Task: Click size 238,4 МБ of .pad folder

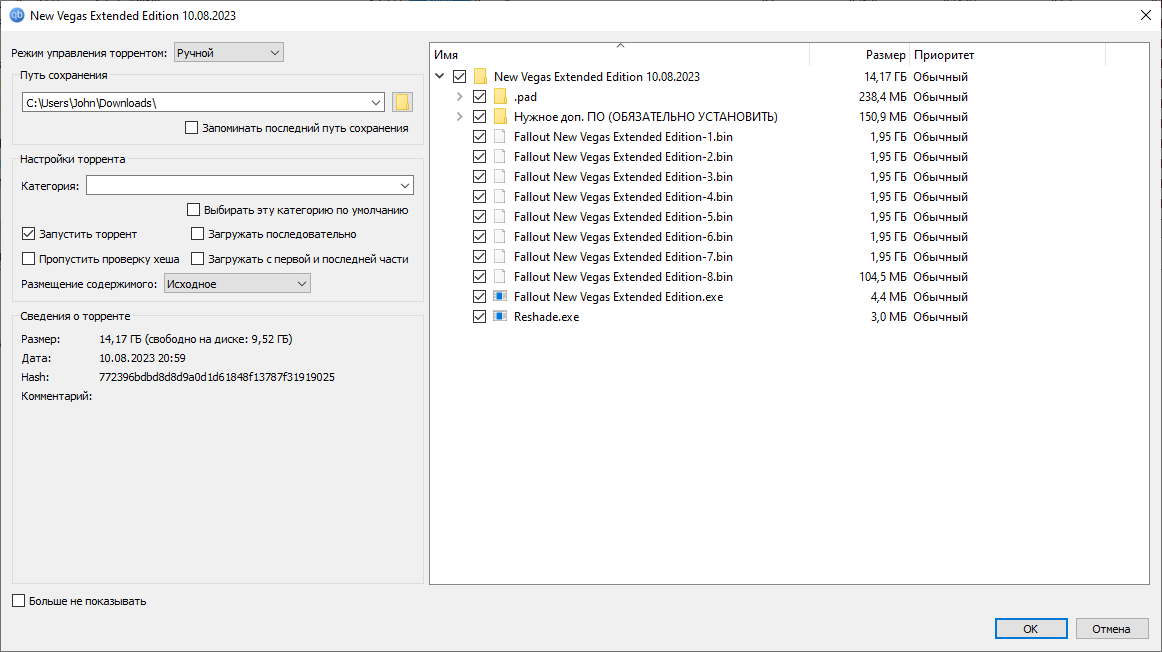Action: [x=883, y=96]
